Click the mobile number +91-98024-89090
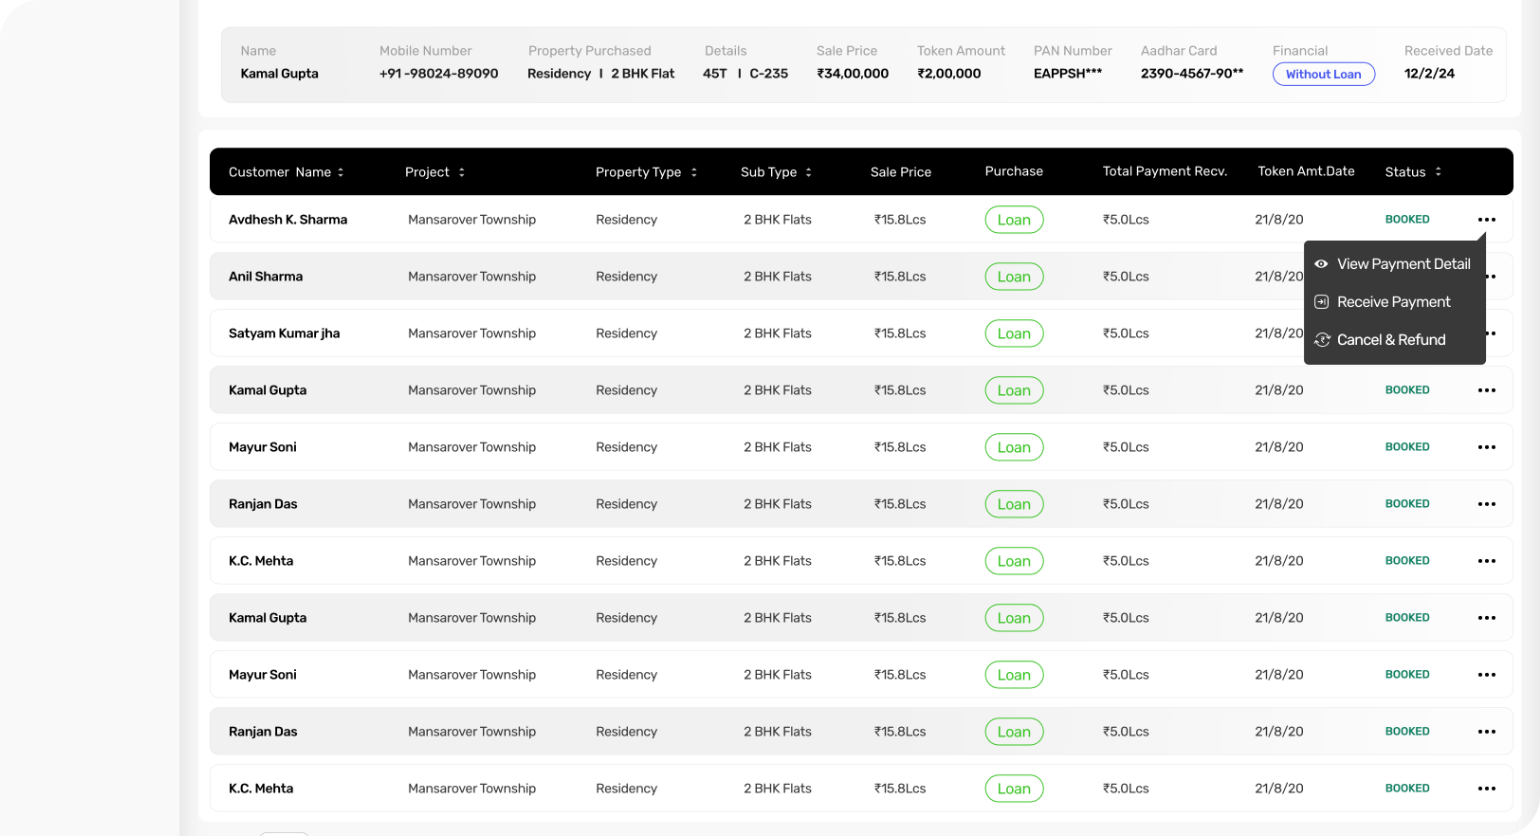1540x836 pixels. (x=439, y=74)
